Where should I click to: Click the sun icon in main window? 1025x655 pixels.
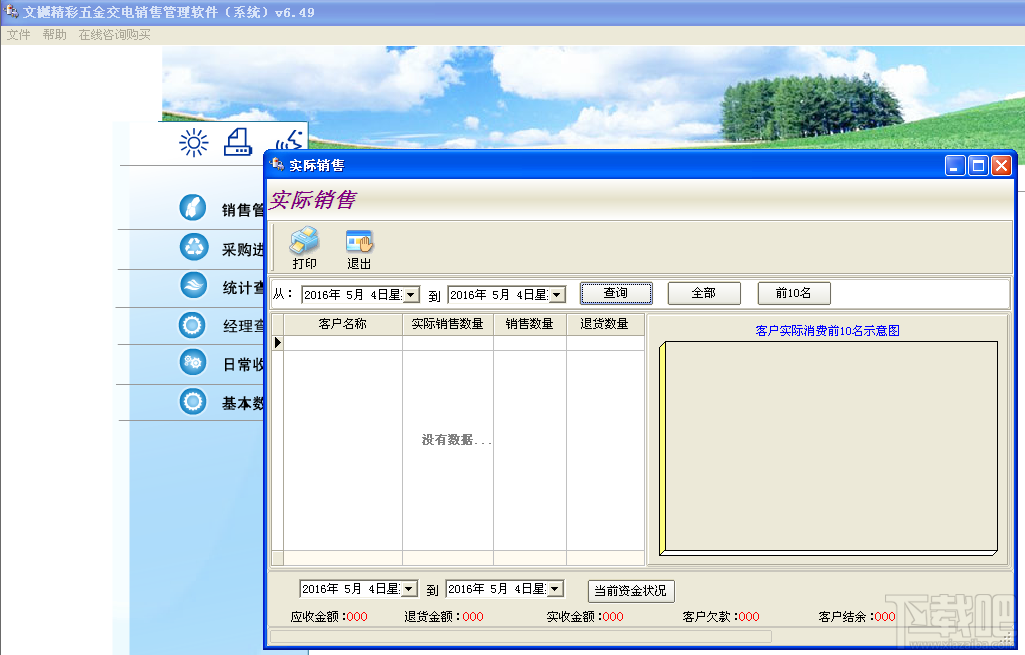pos(193,143)
